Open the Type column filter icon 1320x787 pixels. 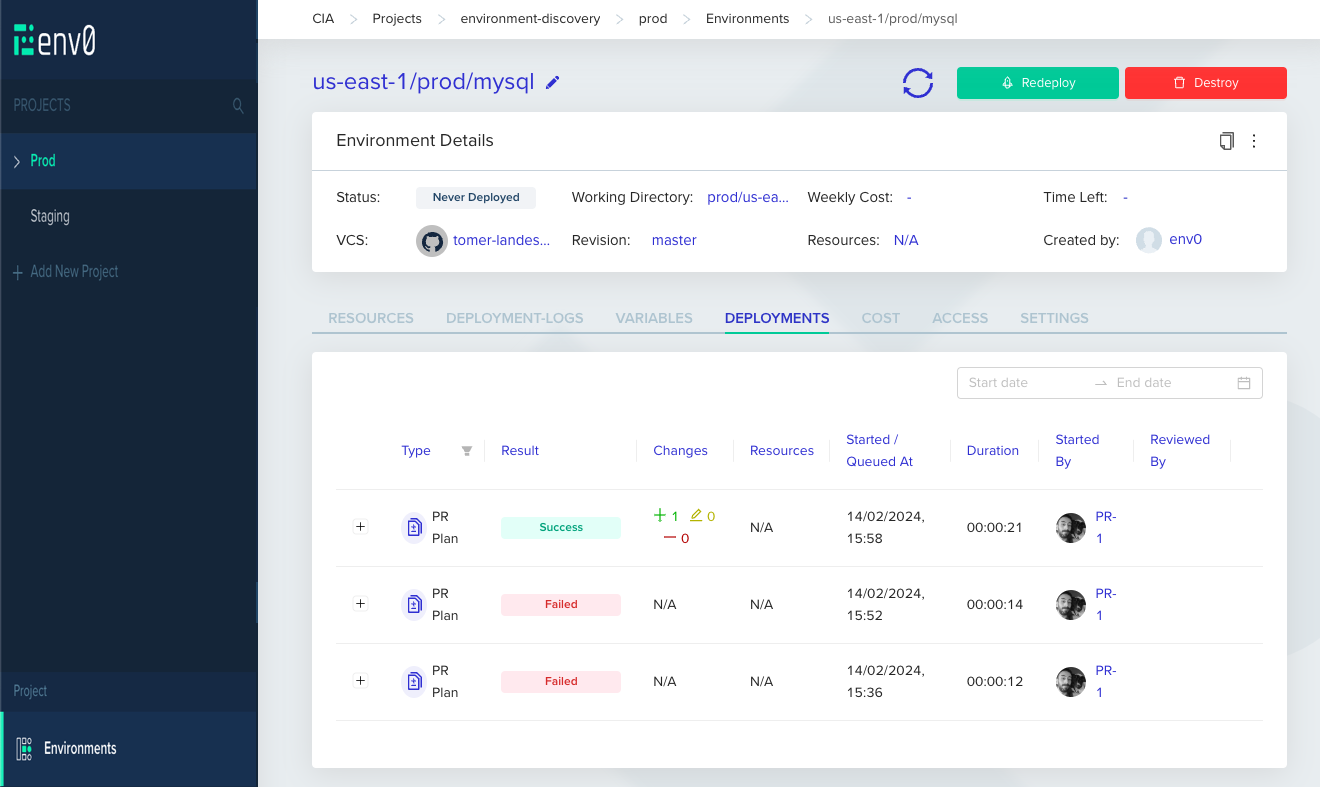coord(466,451)
